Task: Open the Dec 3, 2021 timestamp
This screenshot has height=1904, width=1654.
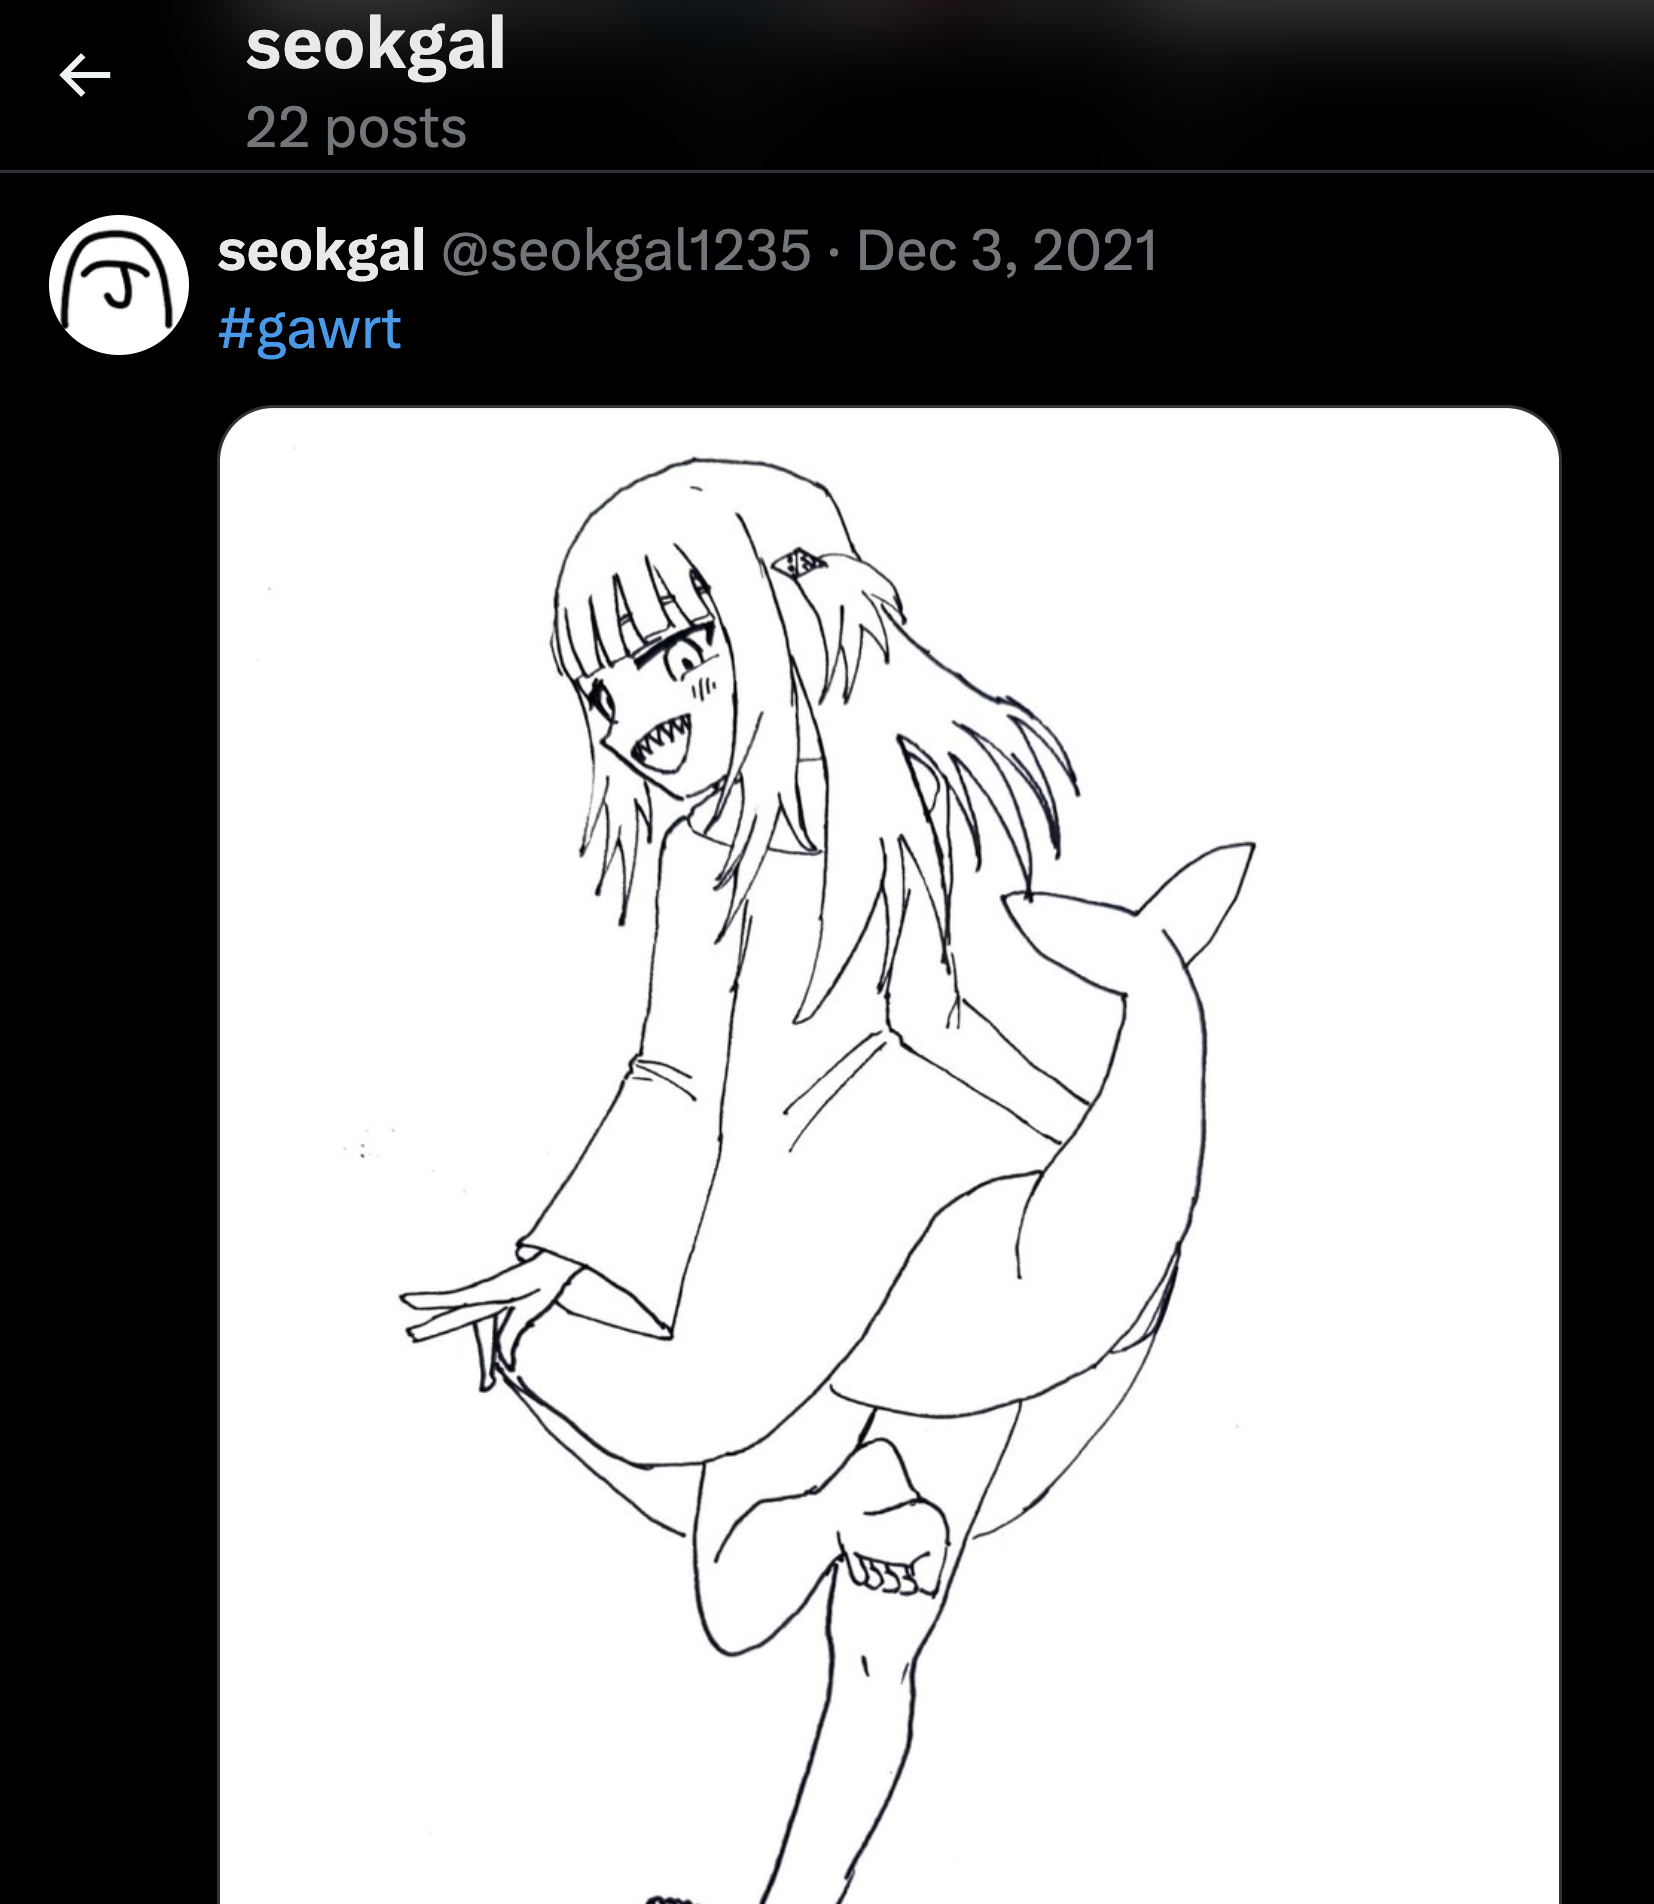Action: pos(1007,250)
